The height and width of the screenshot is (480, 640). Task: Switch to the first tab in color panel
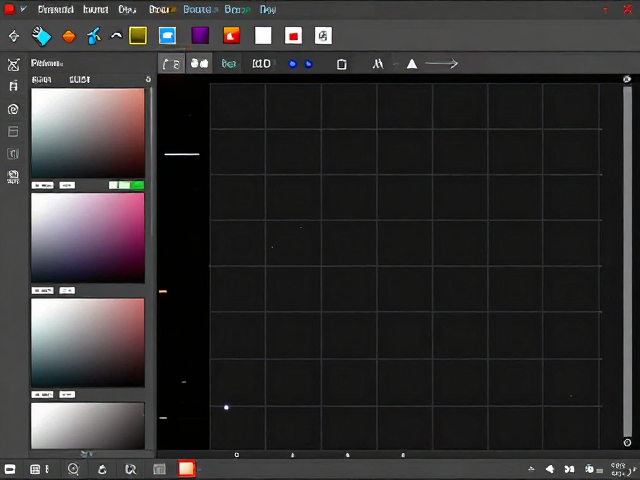point(42,80)
